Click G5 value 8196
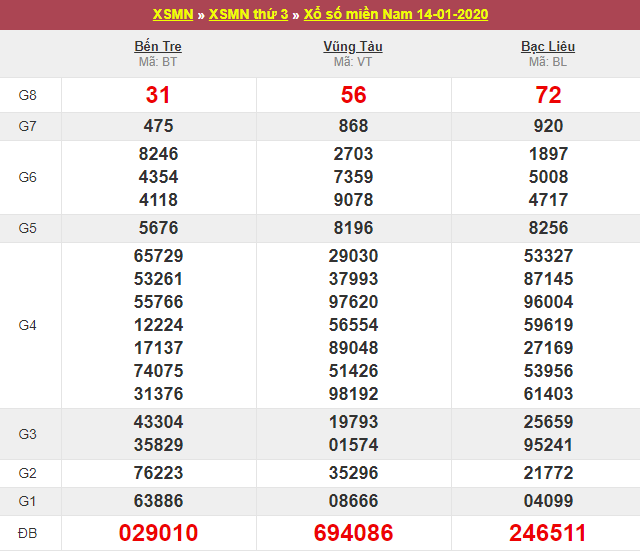This screenshot has height=554, width=640. (353, 228)
